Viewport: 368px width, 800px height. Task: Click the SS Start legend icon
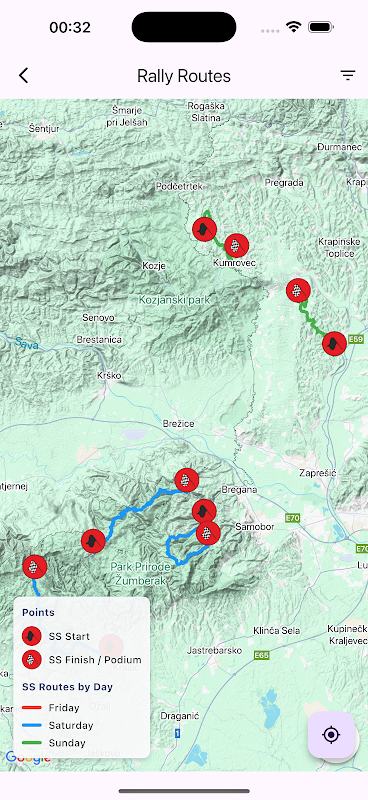click(x=32, y=636)
